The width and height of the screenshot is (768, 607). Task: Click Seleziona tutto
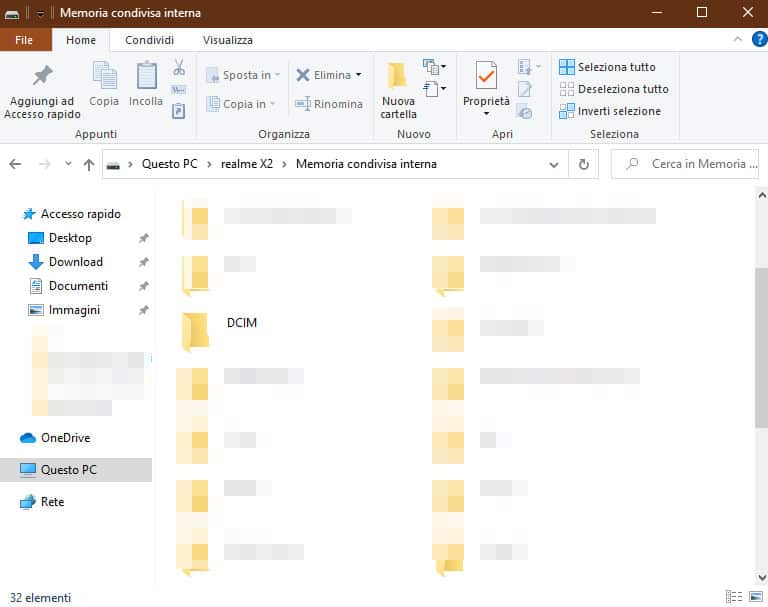[615, 67]
